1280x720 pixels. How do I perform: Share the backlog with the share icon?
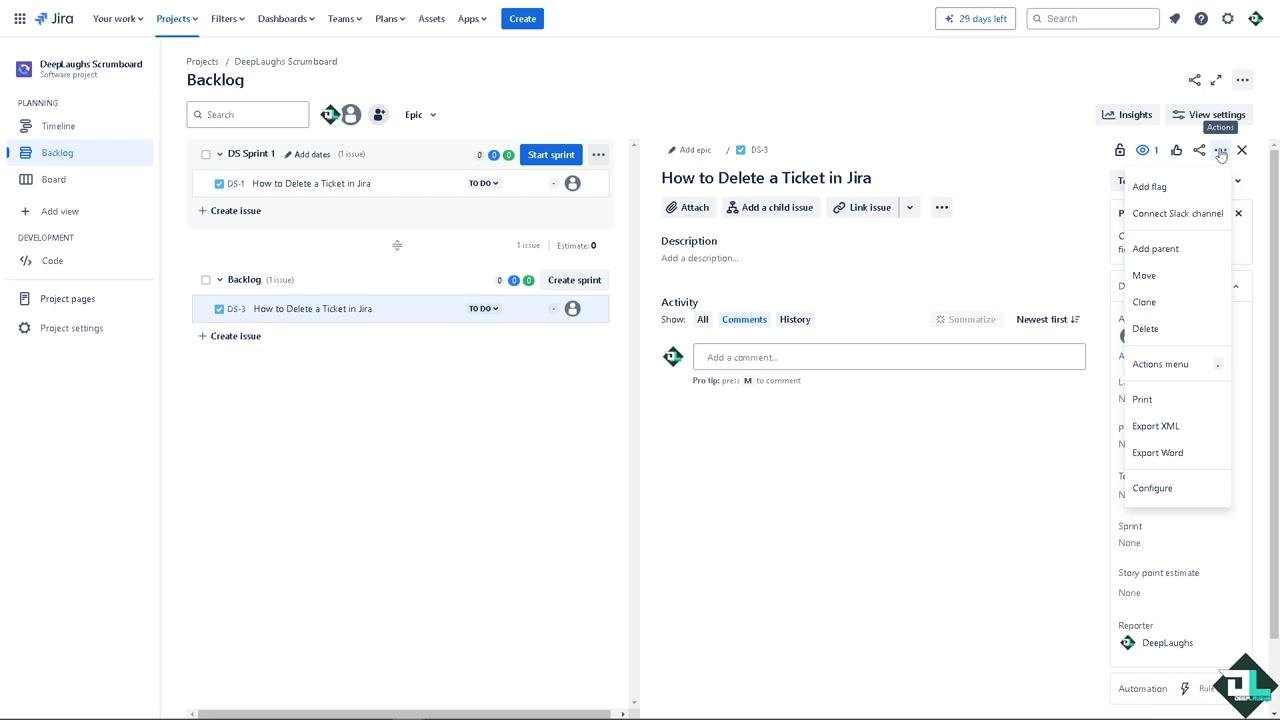[1194, 80]
